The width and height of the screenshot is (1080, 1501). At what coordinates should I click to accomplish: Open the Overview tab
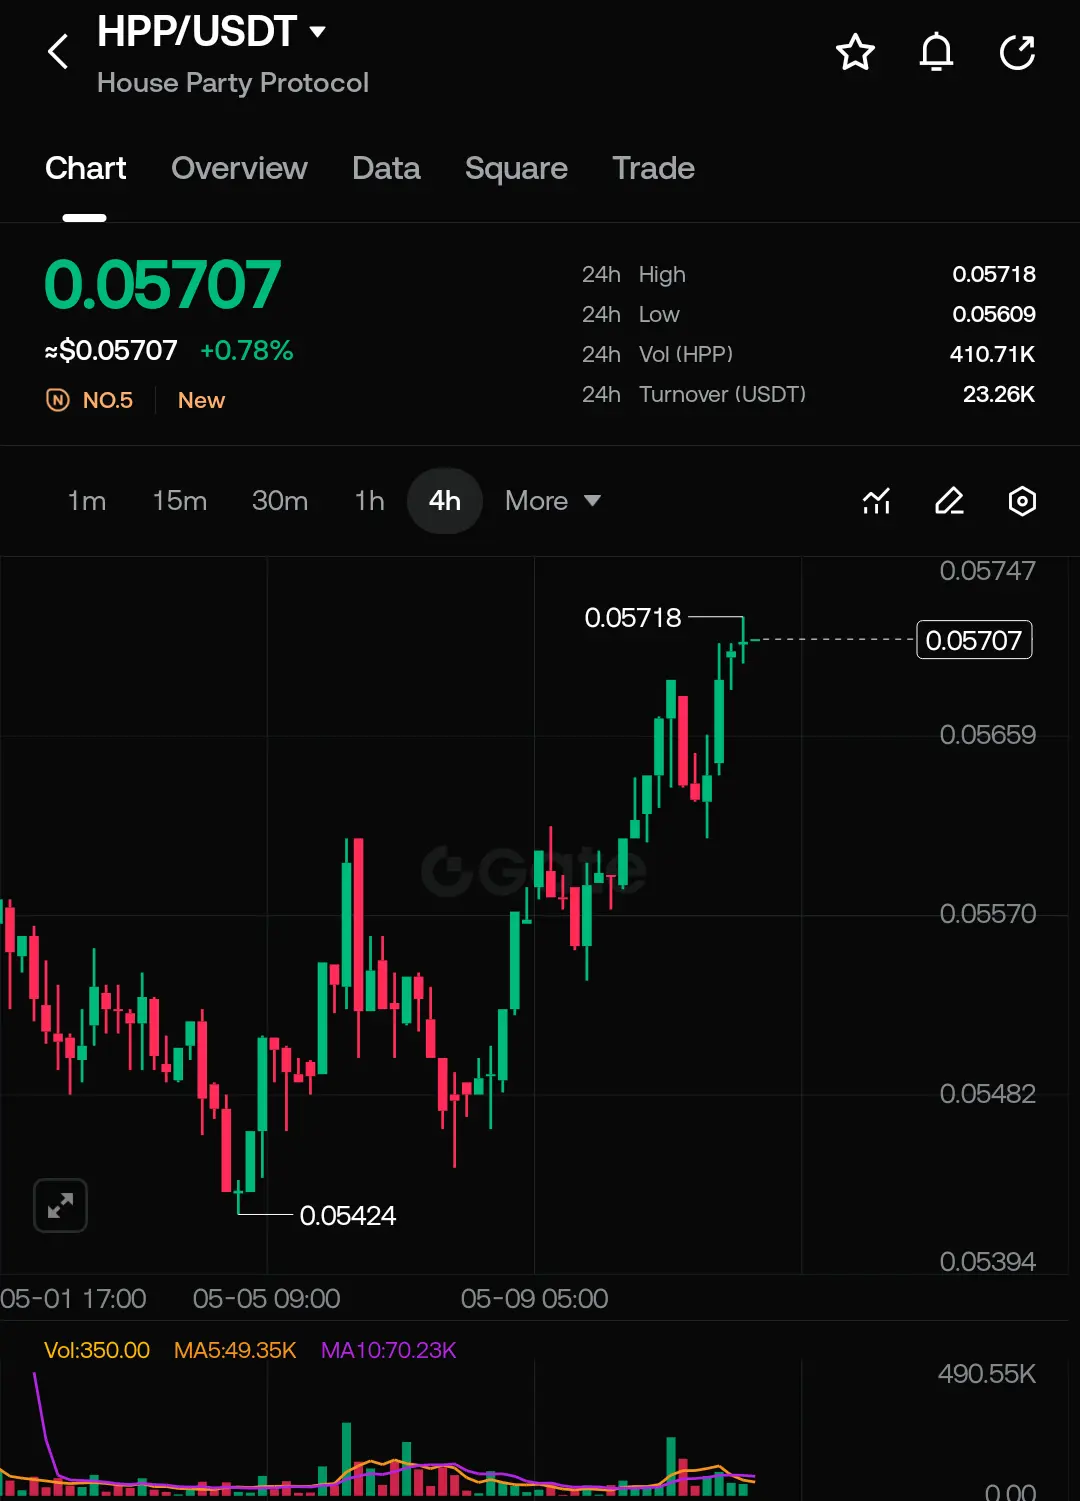pos(239,168)
